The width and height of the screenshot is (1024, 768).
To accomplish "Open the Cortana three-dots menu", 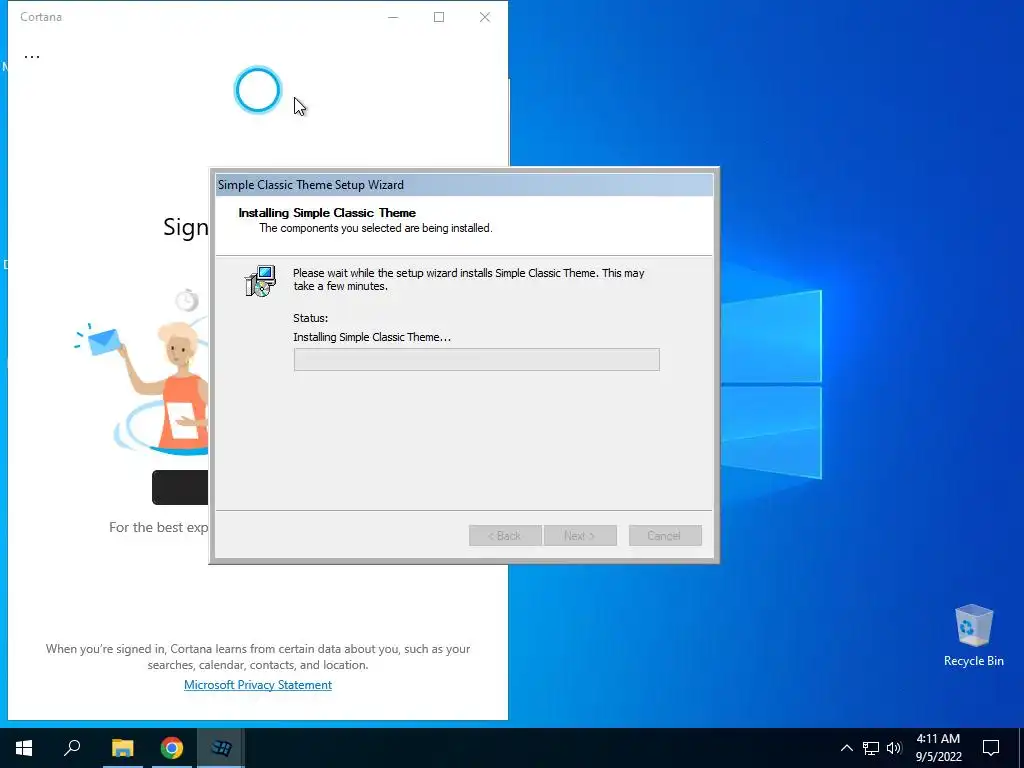I will [x=31, y=57].
